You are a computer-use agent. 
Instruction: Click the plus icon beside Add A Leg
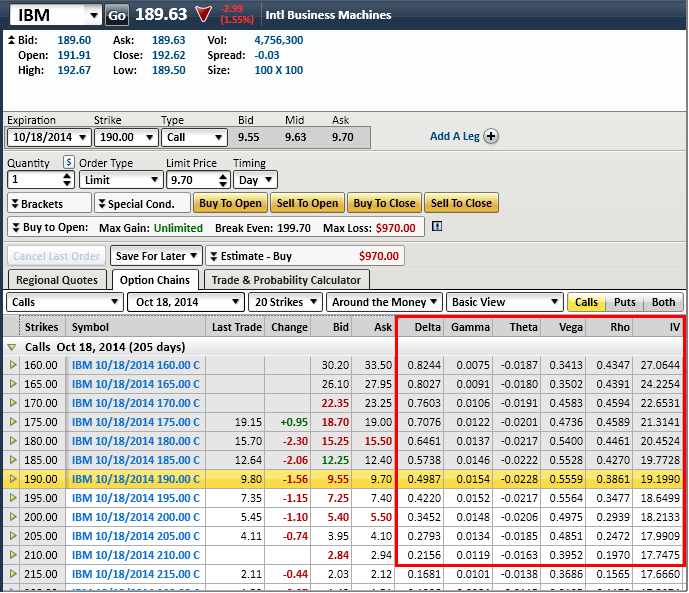(491, 136)
